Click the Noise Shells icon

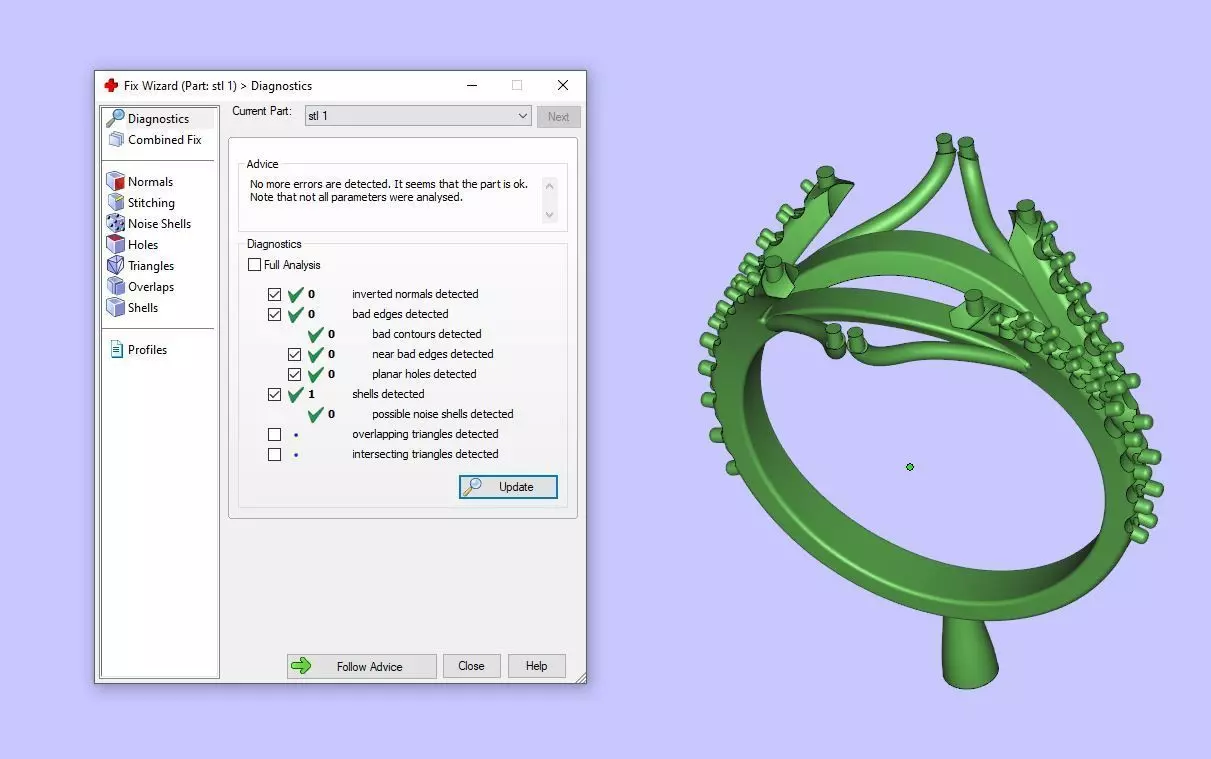115,224
